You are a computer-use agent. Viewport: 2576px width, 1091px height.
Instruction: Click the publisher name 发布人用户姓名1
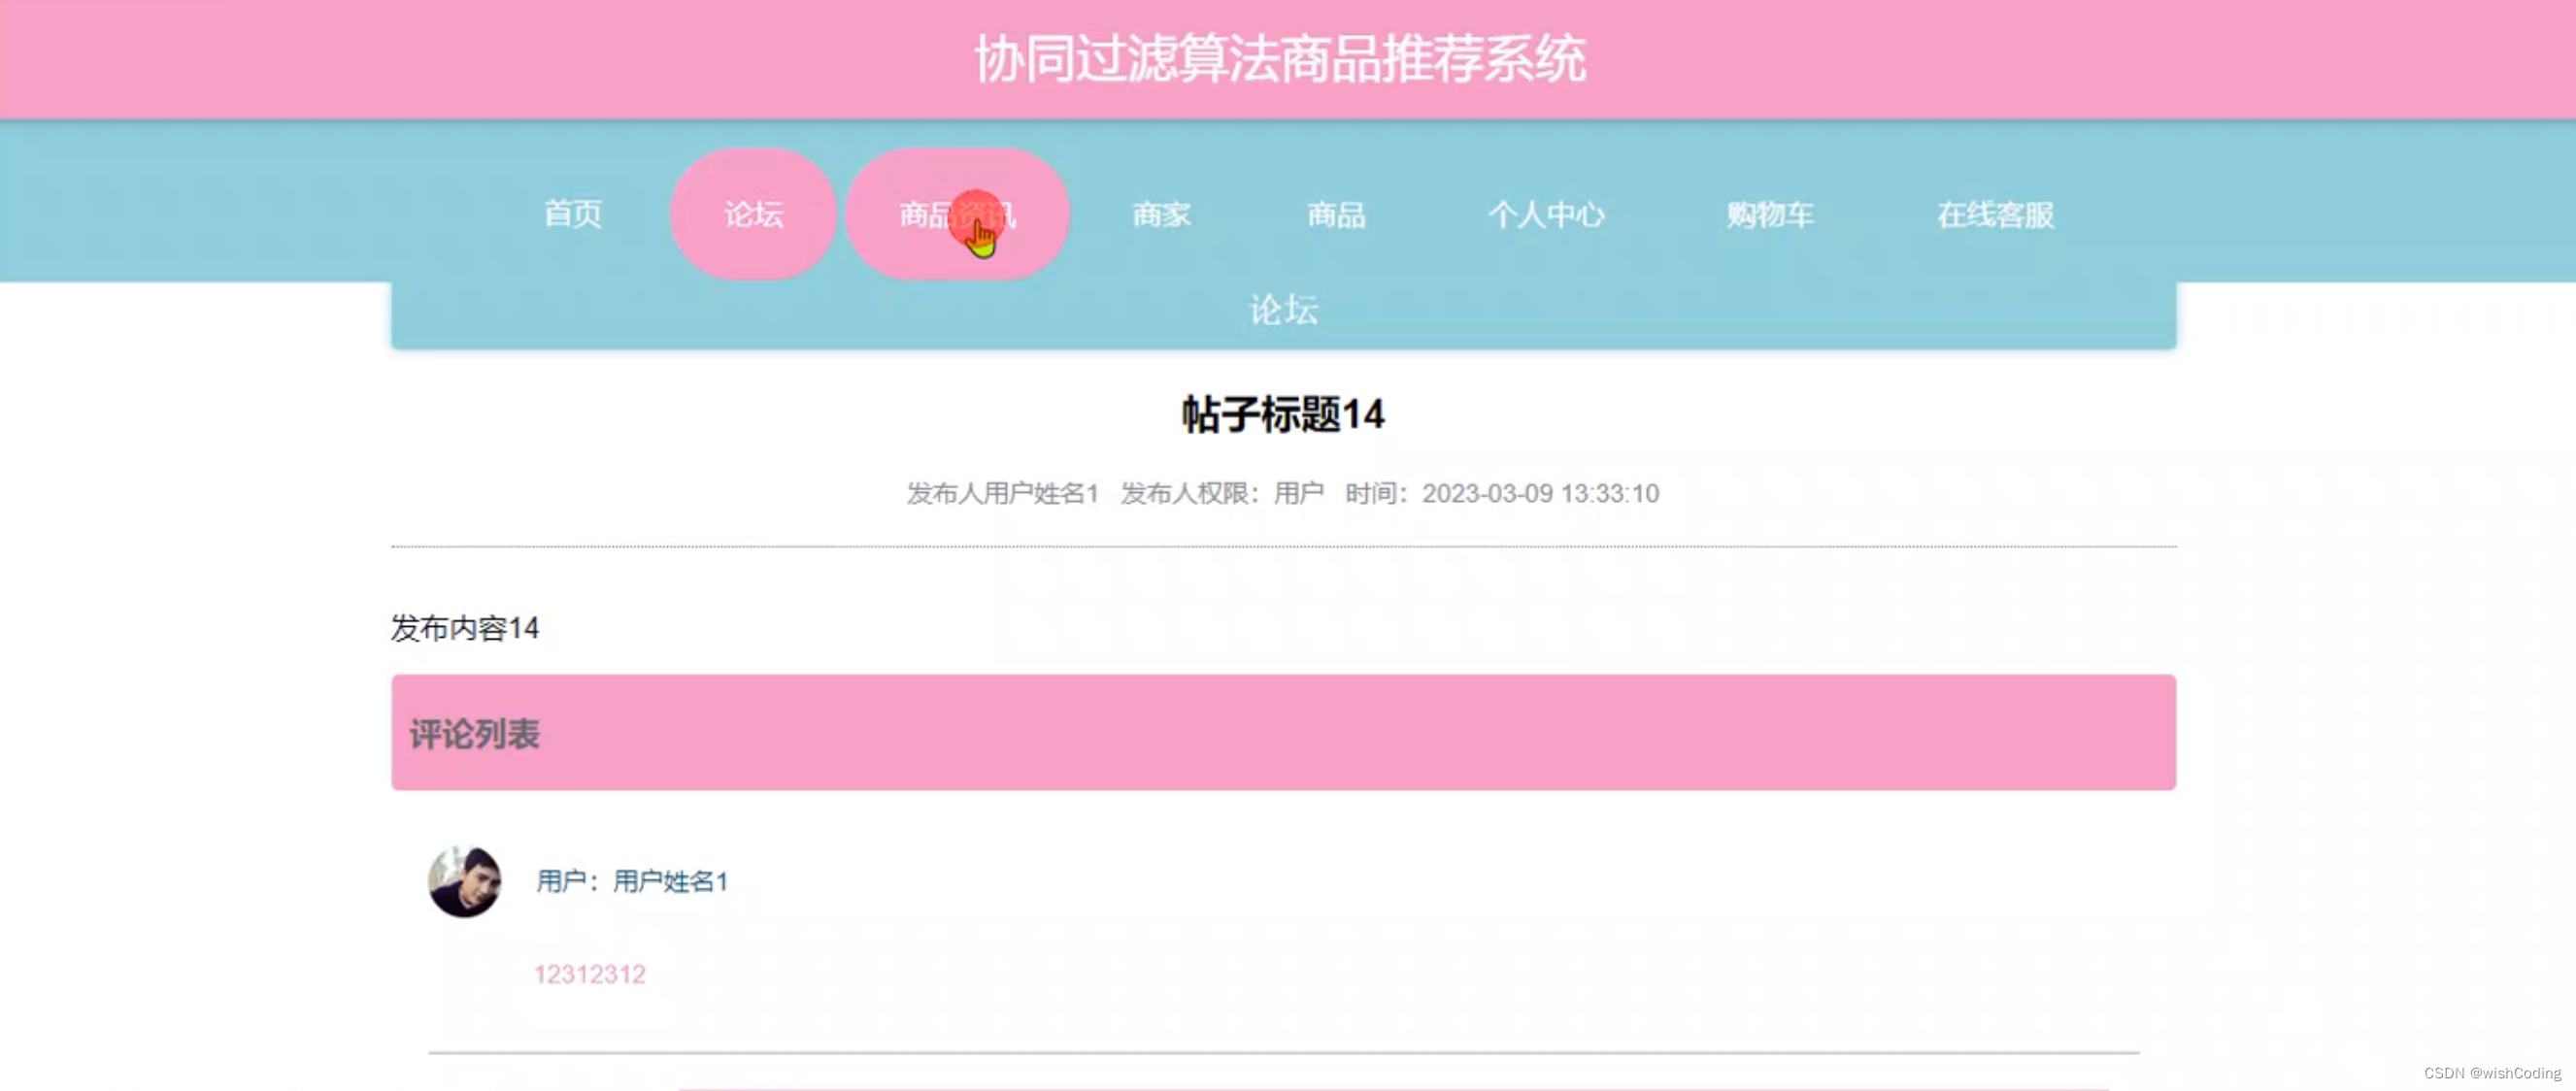point(1003,493)
